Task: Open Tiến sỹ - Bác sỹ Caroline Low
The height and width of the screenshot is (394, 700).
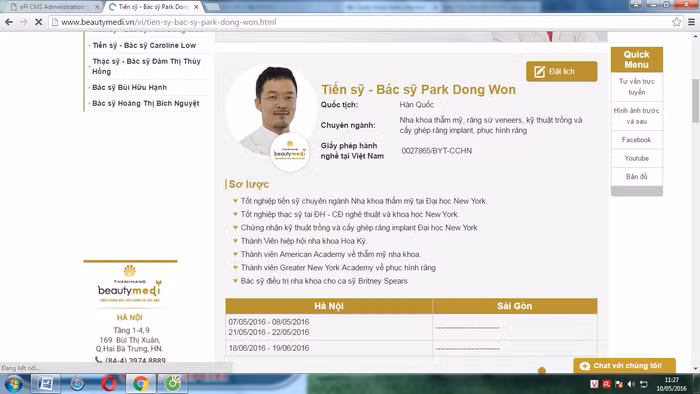Action: click(x=144, y=45)
